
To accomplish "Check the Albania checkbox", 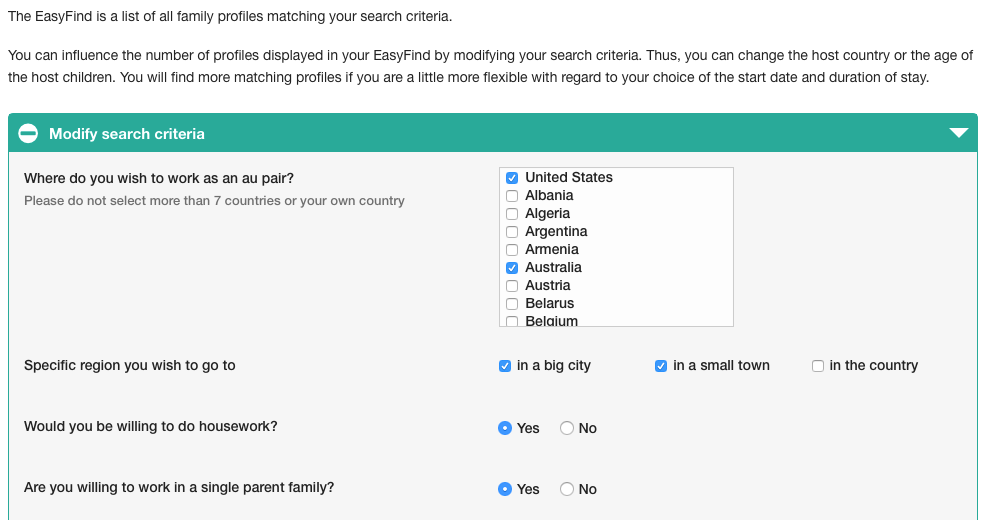I will [512, 196].
